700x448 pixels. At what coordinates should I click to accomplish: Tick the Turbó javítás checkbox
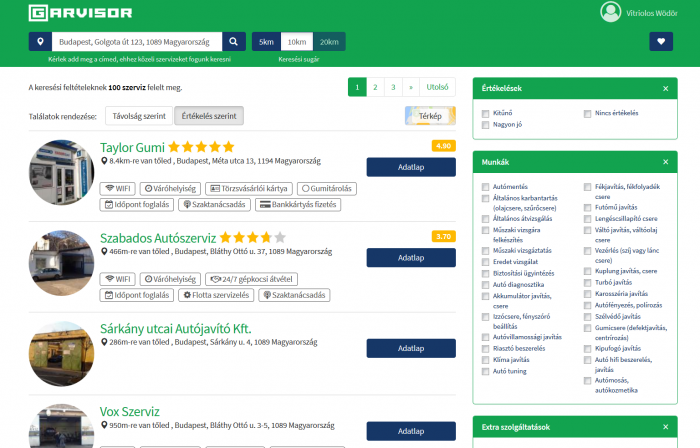click(x=587, y=282)
